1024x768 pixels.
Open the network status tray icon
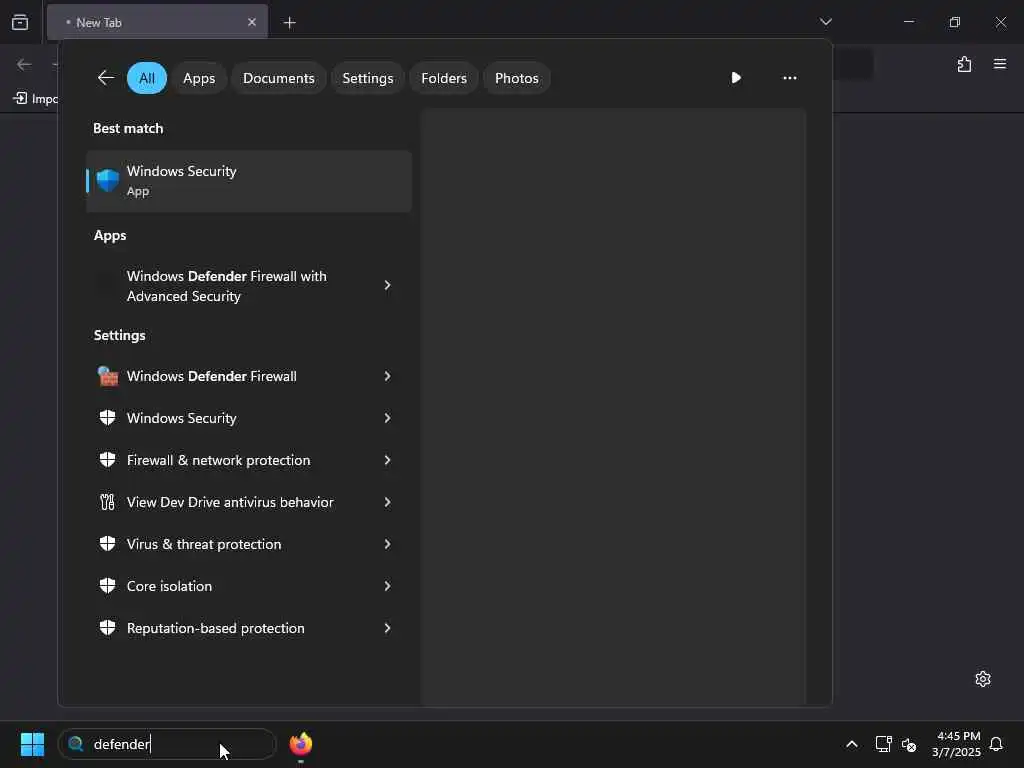pyautogui.click(x=883, y=744)
